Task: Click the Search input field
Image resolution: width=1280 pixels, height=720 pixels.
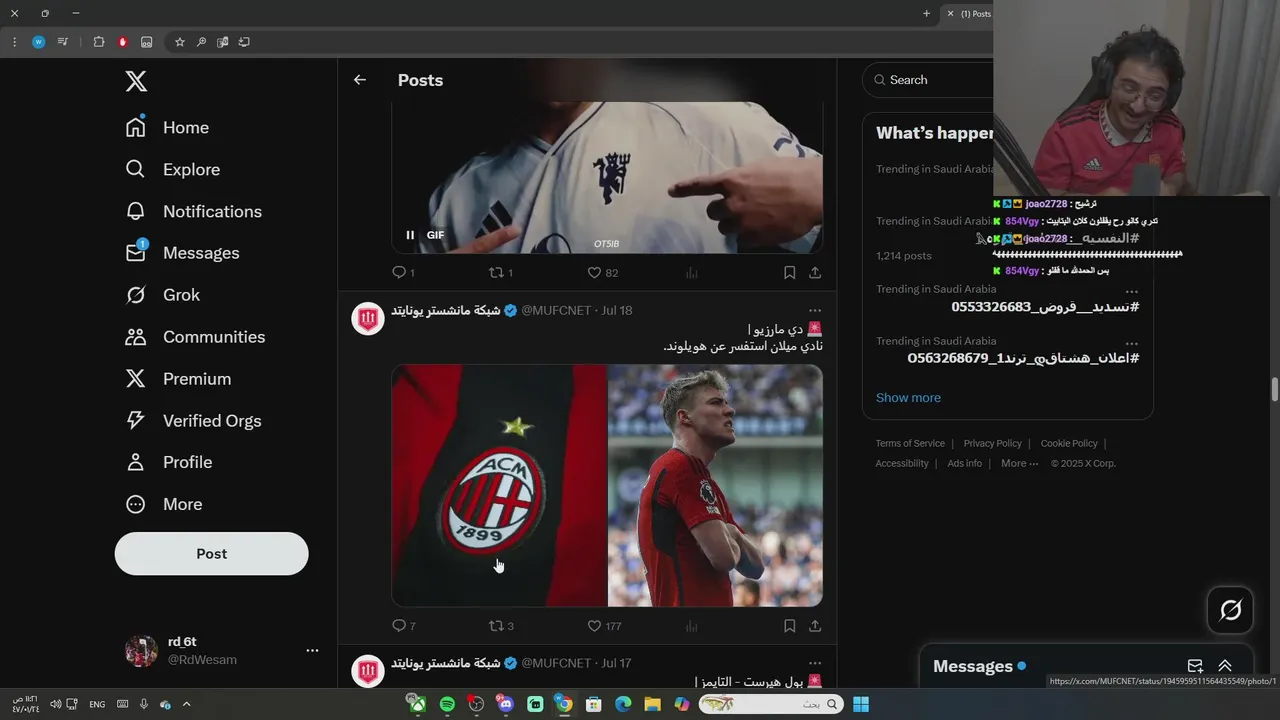Action: 930,80
